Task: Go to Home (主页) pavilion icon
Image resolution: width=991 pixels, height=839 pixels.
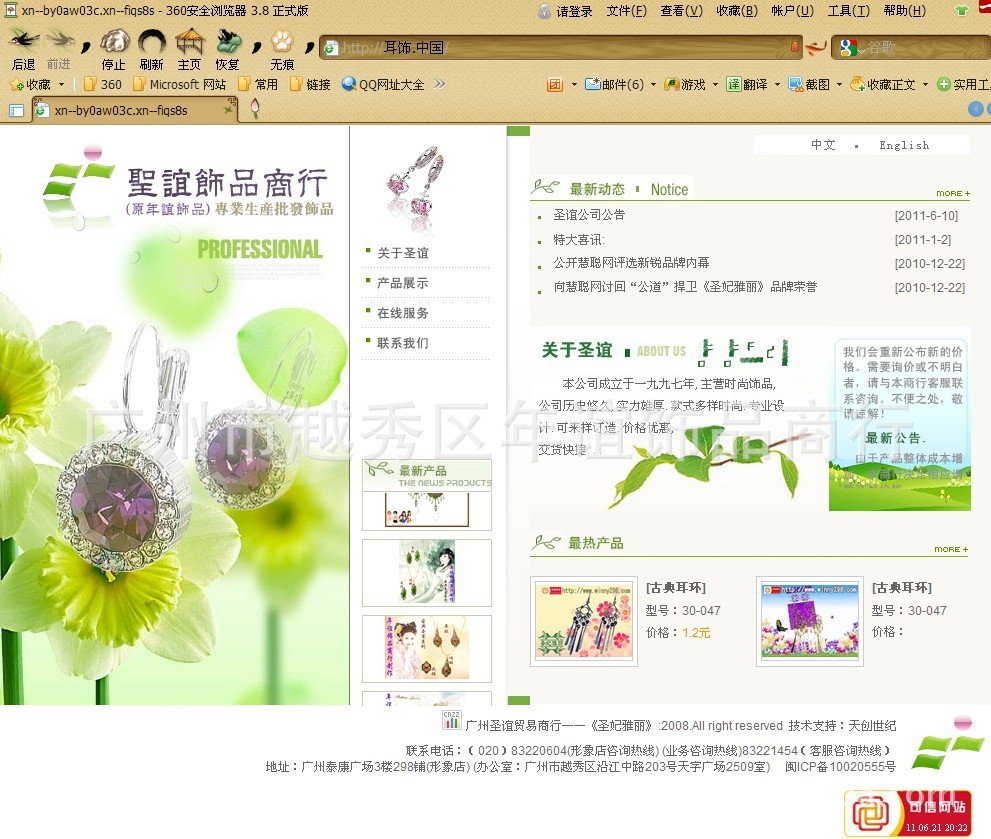Action: tap(189, 43)
